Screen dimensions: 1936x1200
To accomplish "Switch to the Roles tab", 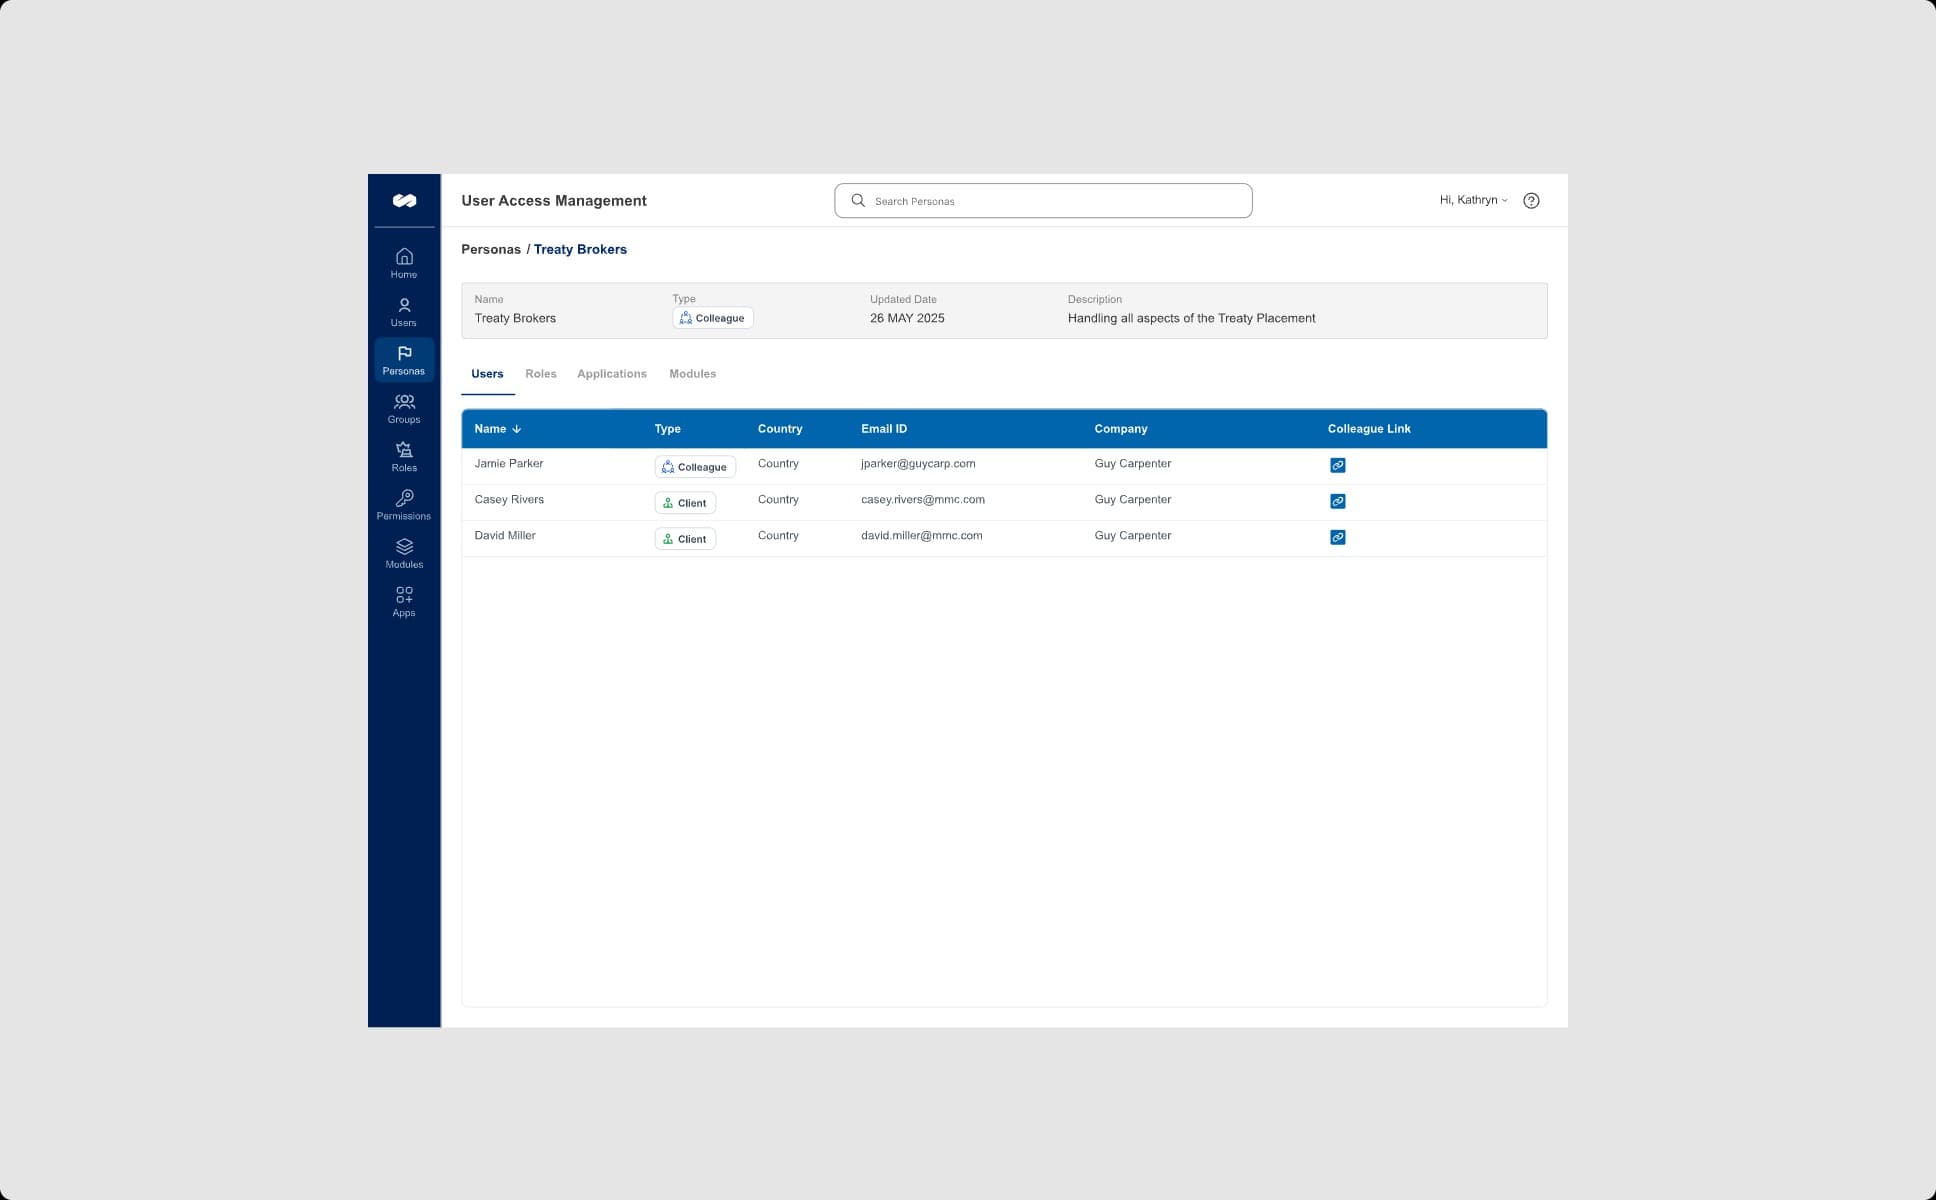I will [541, 374].
